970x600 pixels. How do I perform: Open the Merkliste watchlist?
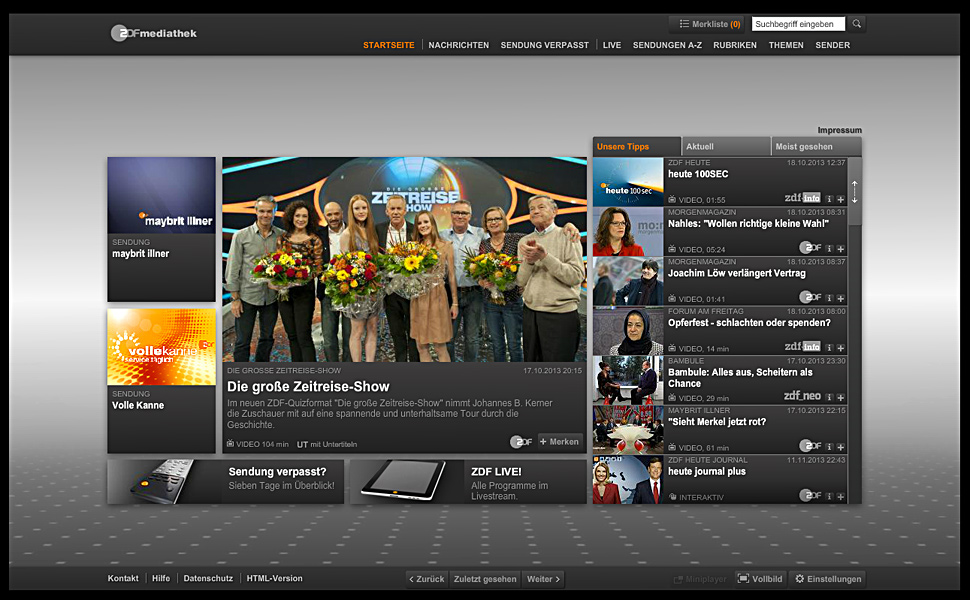click(x=709, y=24)
